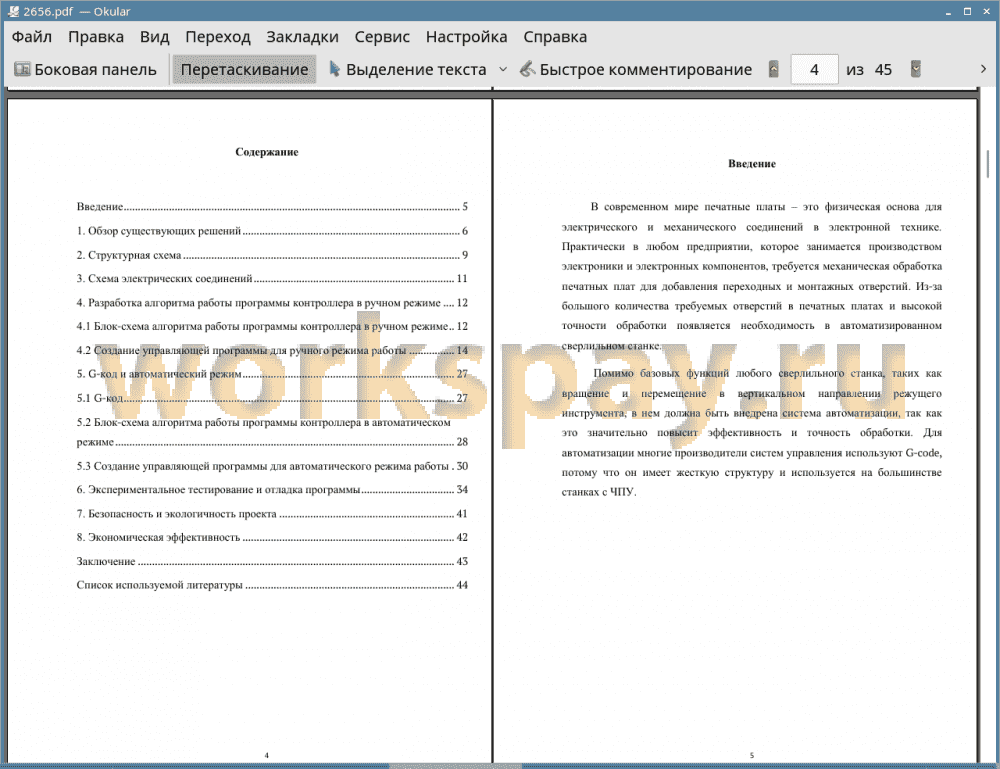Open the Файл menu

click(32, 37)
